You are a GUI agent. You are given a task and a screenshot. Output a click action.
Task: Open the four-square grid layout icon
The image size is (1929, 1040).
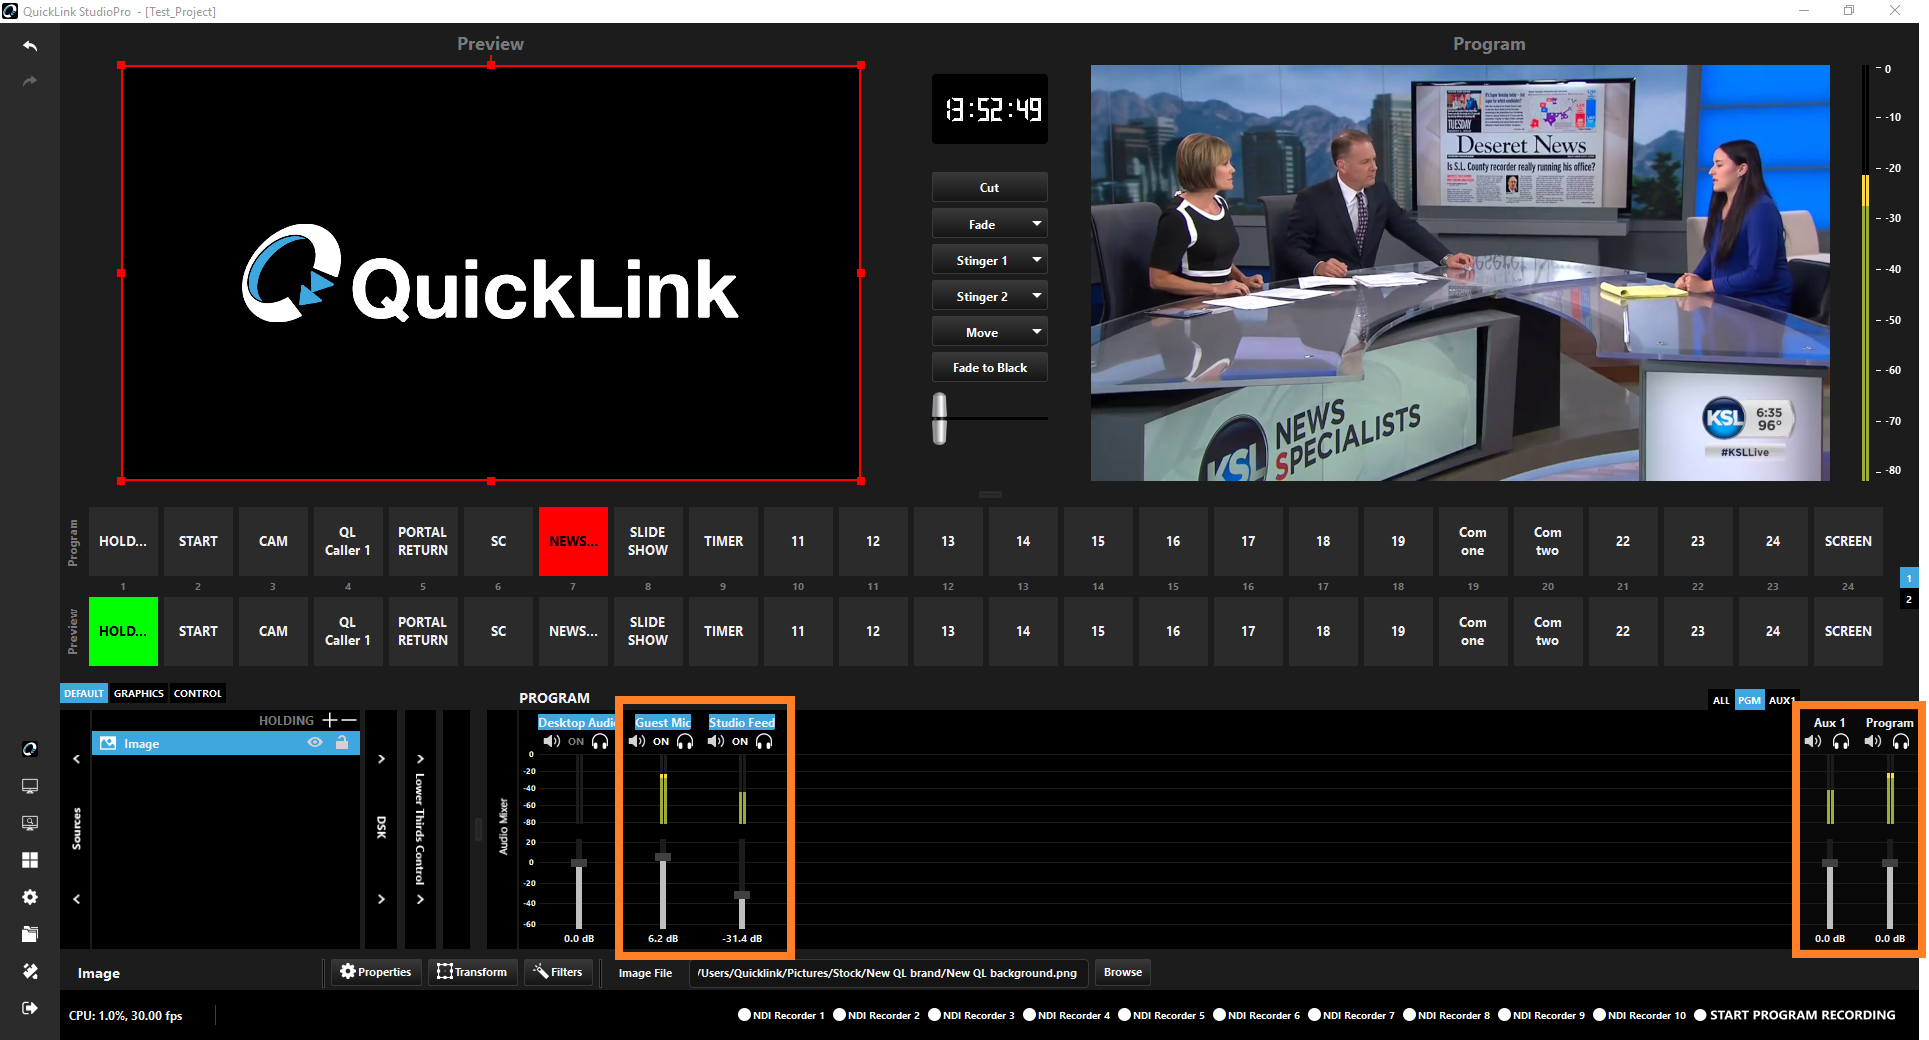(30, 860)
